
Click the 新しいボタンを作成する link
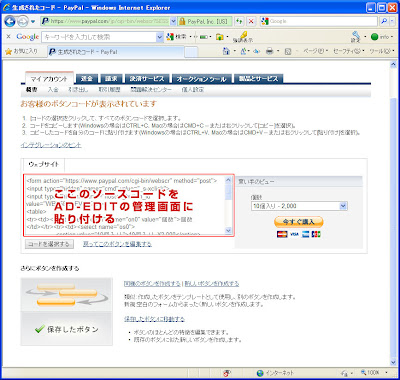[x=212, y=284]
